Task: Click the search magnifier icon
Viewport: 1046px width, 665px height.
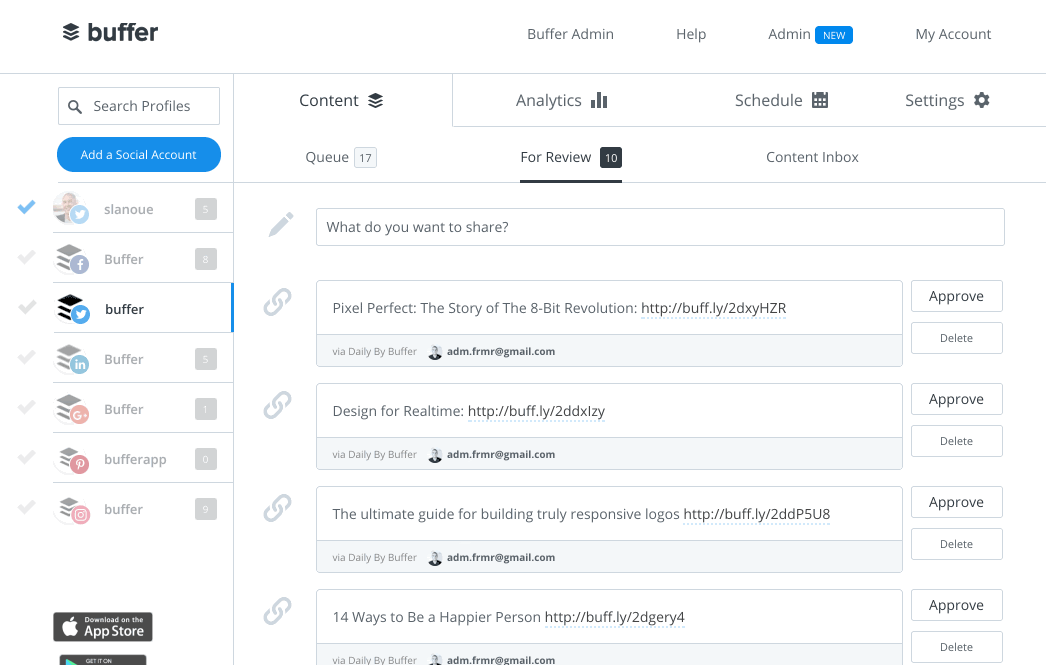Action: (75, 107)
